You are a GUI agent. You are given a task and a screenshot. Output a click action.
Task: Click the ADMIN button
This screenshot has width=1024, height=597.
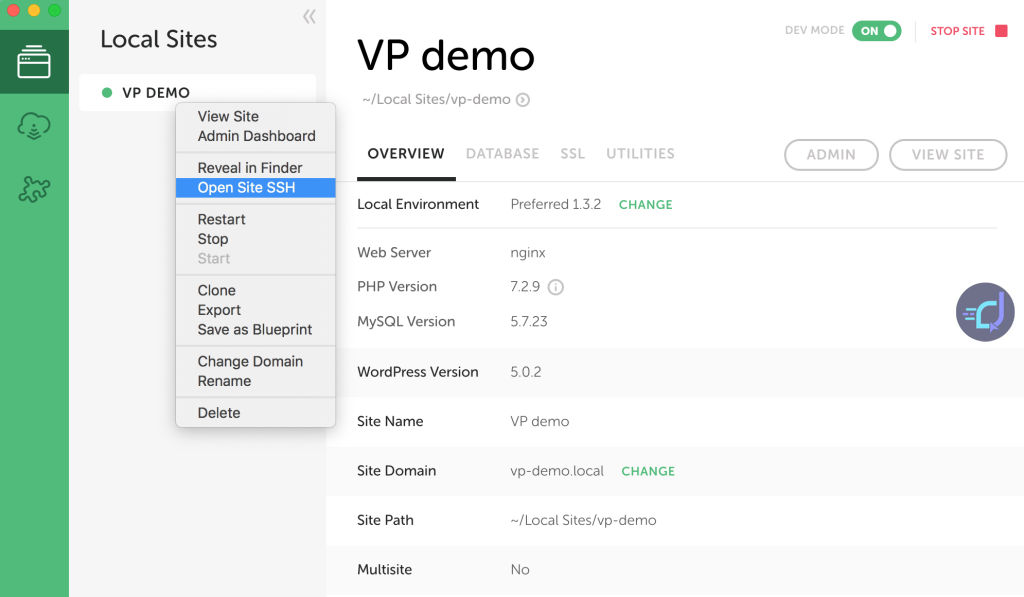tap(831, 155)
